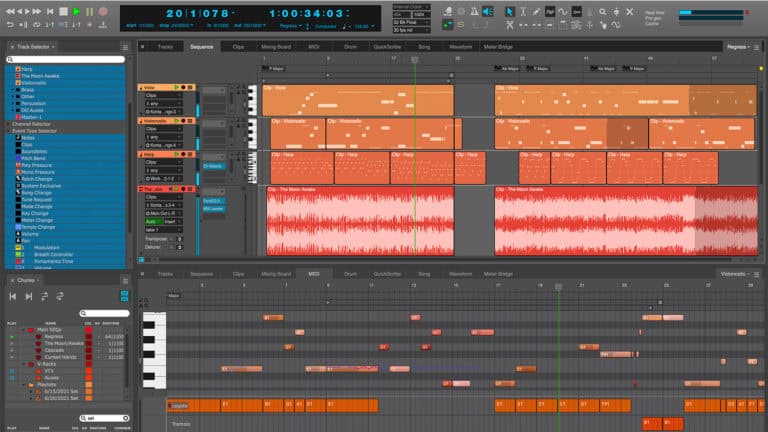The image size is (768, 432).
Task: Click the Main SEQs color swatch
Action: [x=89, y=330]
